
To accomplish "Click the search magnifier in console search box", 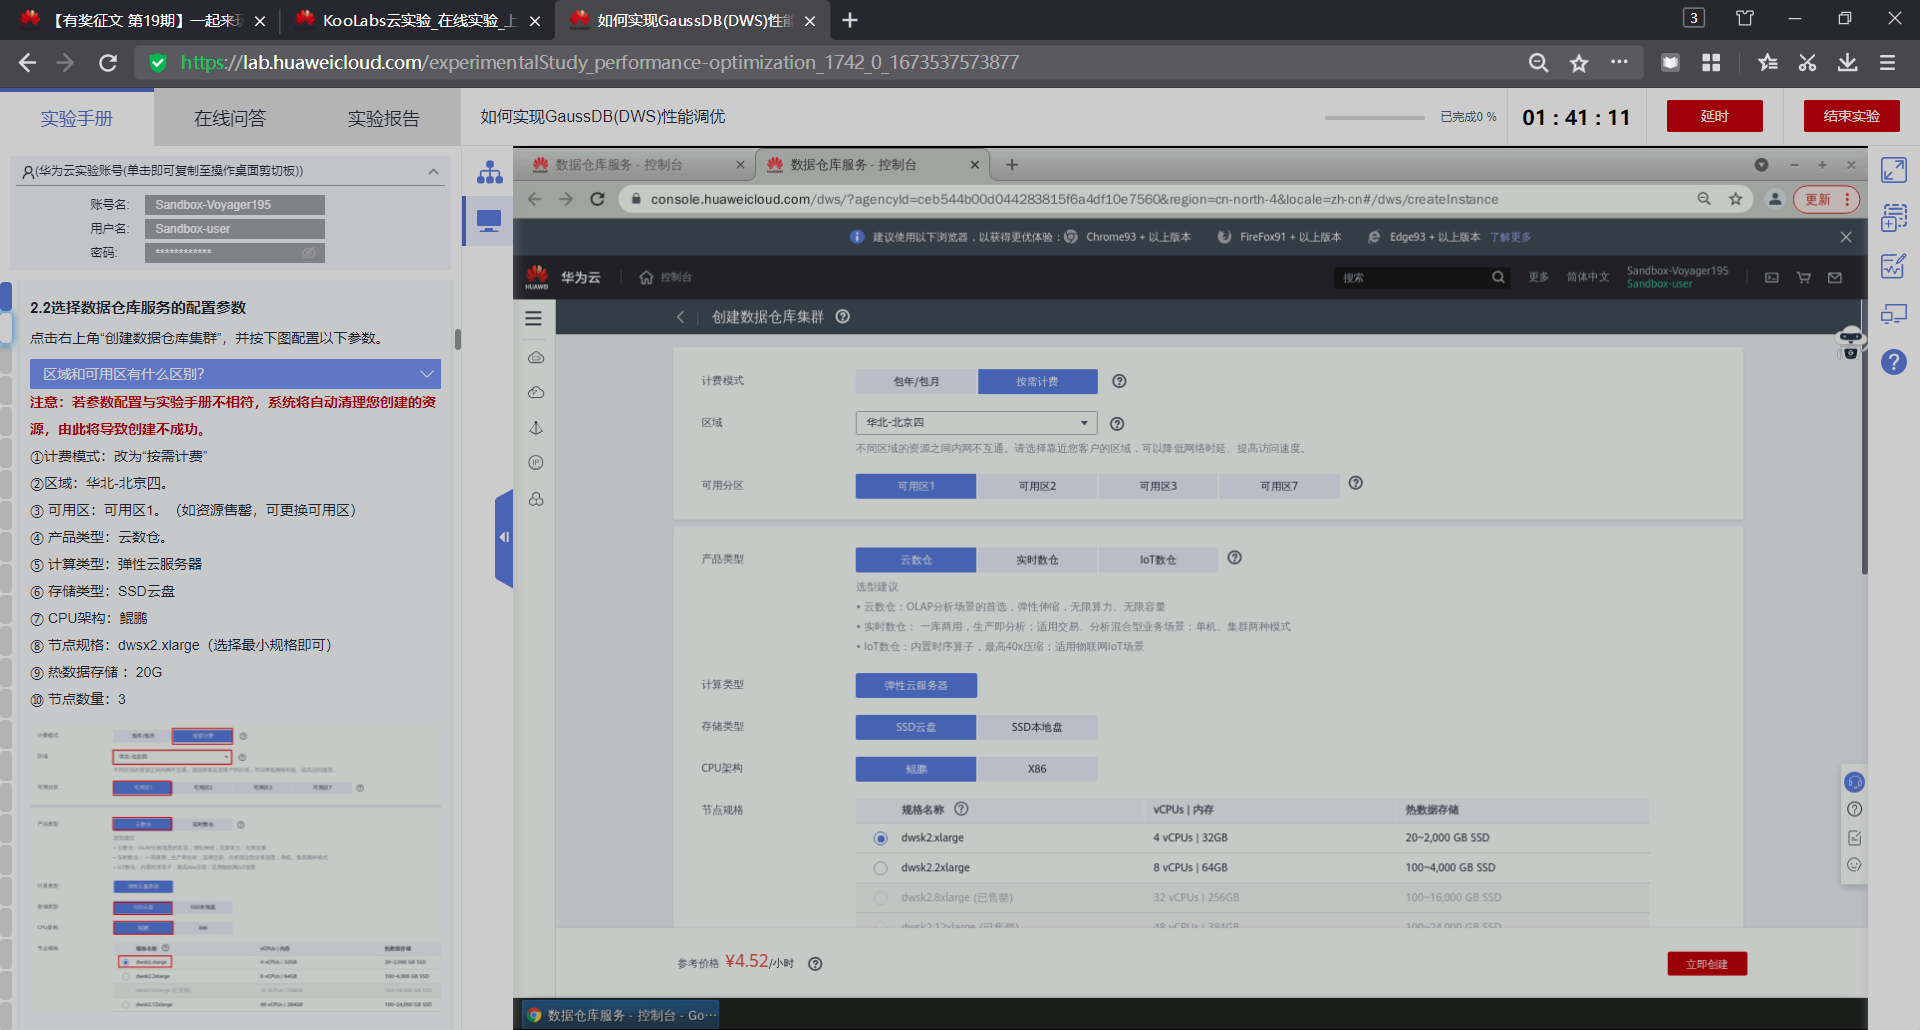I will [1498, 277].
